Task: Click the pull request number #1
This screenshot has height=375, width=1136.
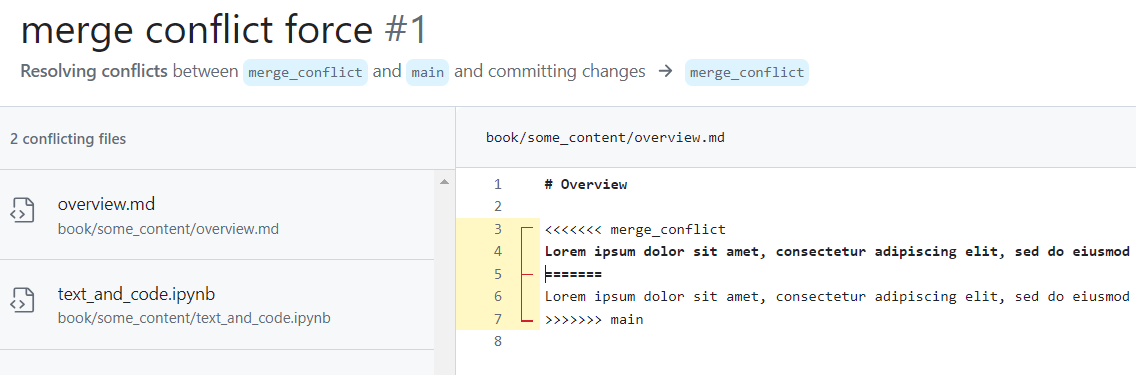Action: pyautogui.click(x=406, y=30)
